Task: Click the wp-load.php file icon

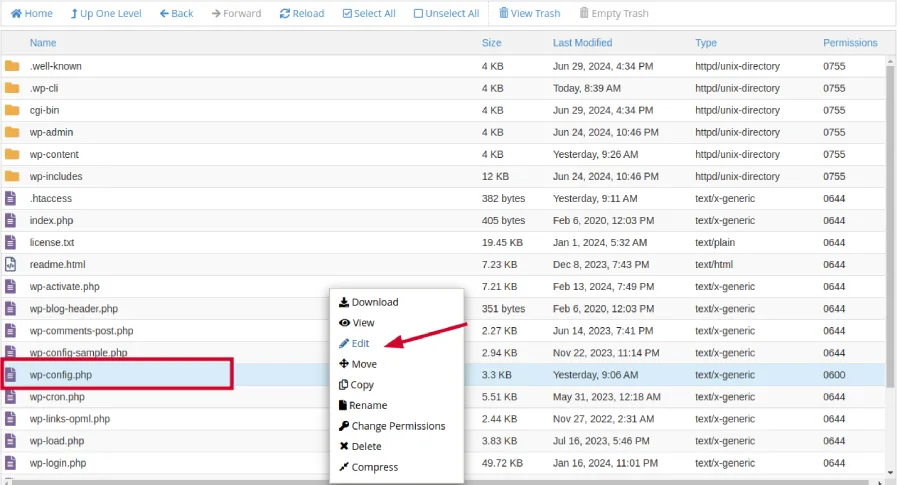Action: (x=10, y=441)
